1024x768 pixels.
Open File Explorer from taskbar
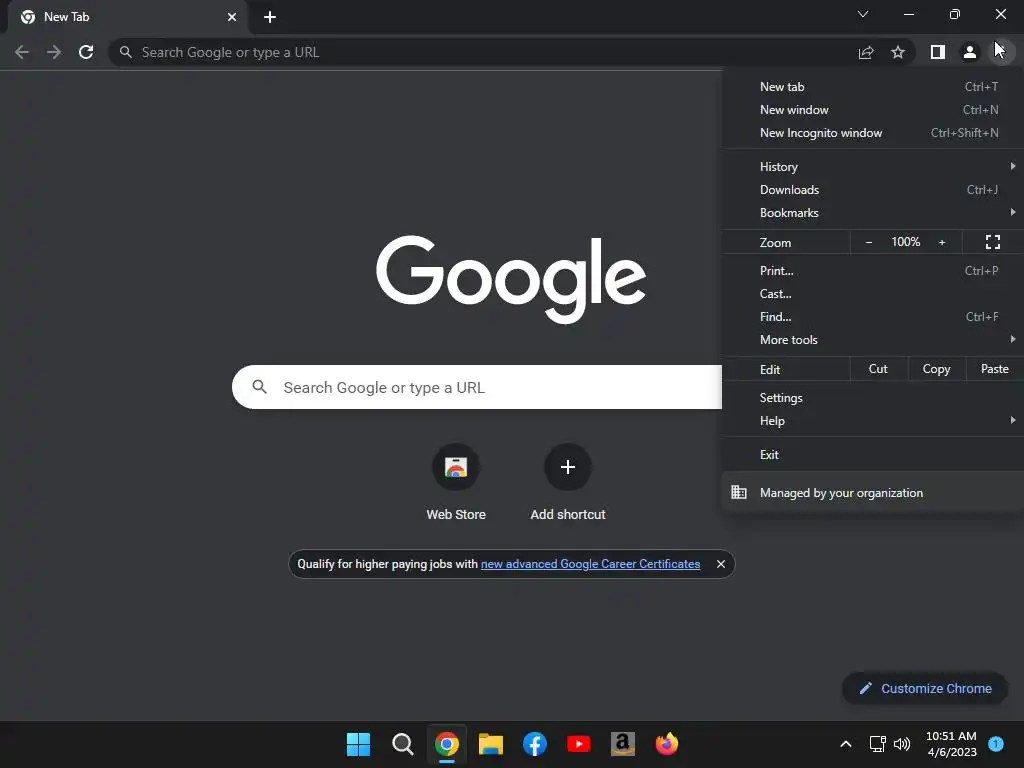(x=490, y=744)
